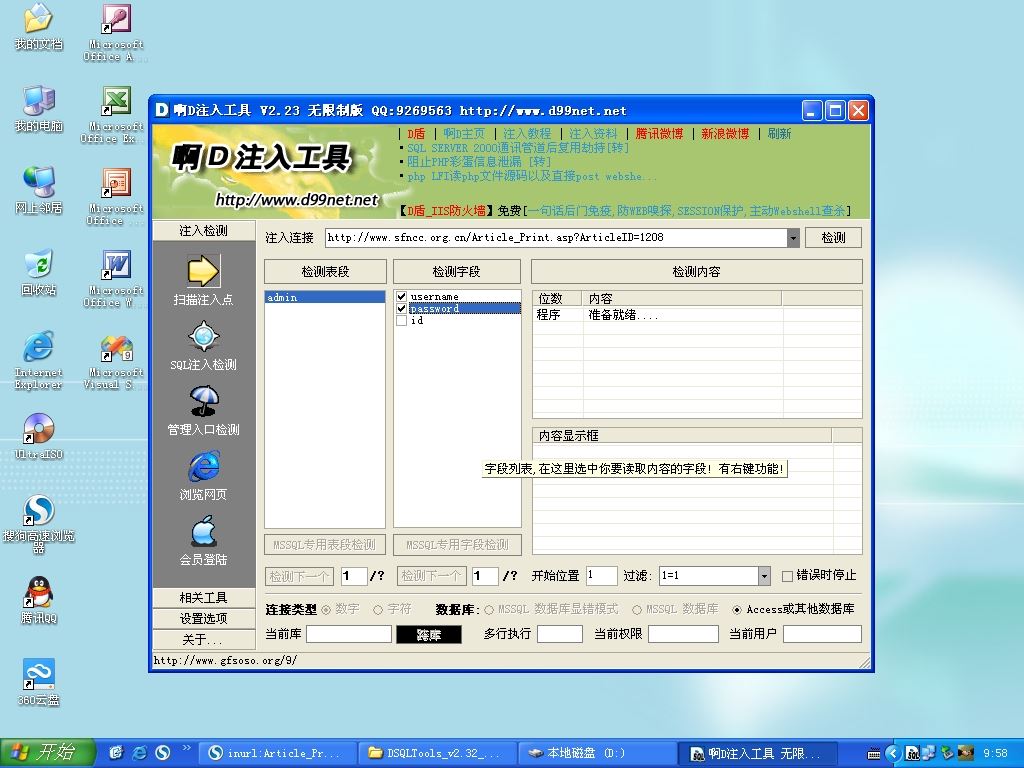This screenshot has width=1024, height=768.
Task: Click the keyboard tray icon
Action: (x=874, y=754)
